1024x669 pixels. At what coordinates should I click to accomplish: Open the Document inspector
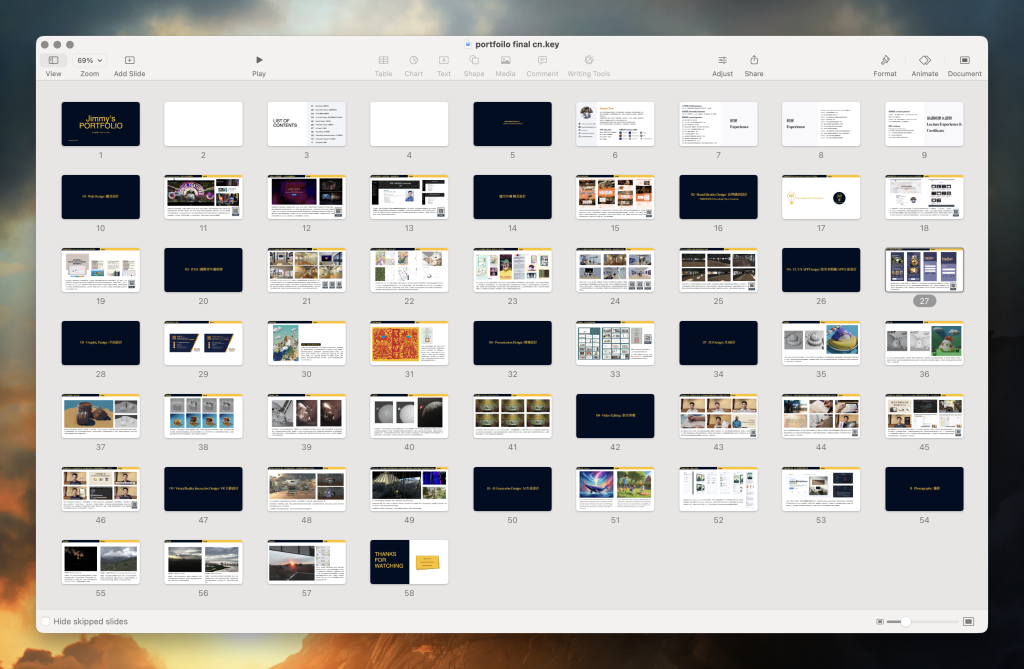tap(964, 61)
